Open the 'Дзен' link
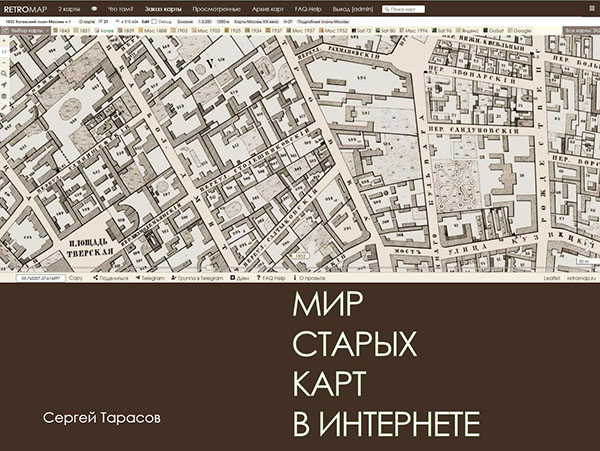The image size is (600, 451). tap(240, 278)
